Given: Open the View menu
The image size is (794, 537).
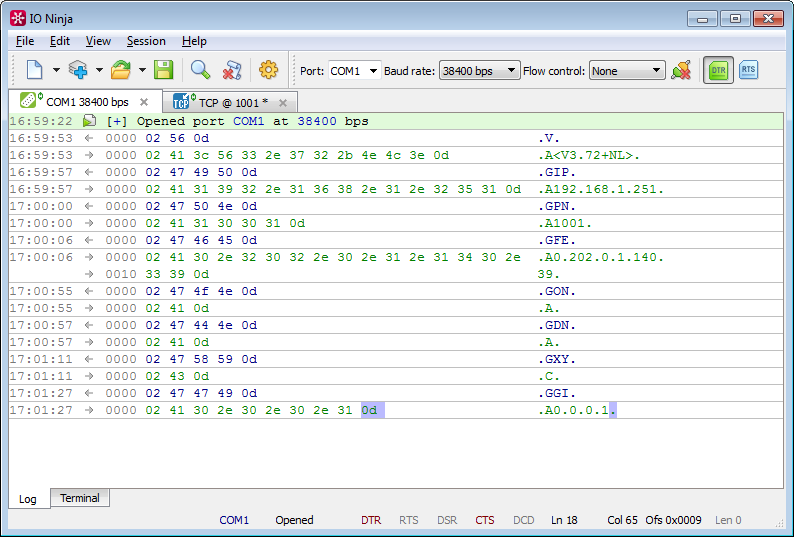Looking at the screenshot, I should click(98, 41).
